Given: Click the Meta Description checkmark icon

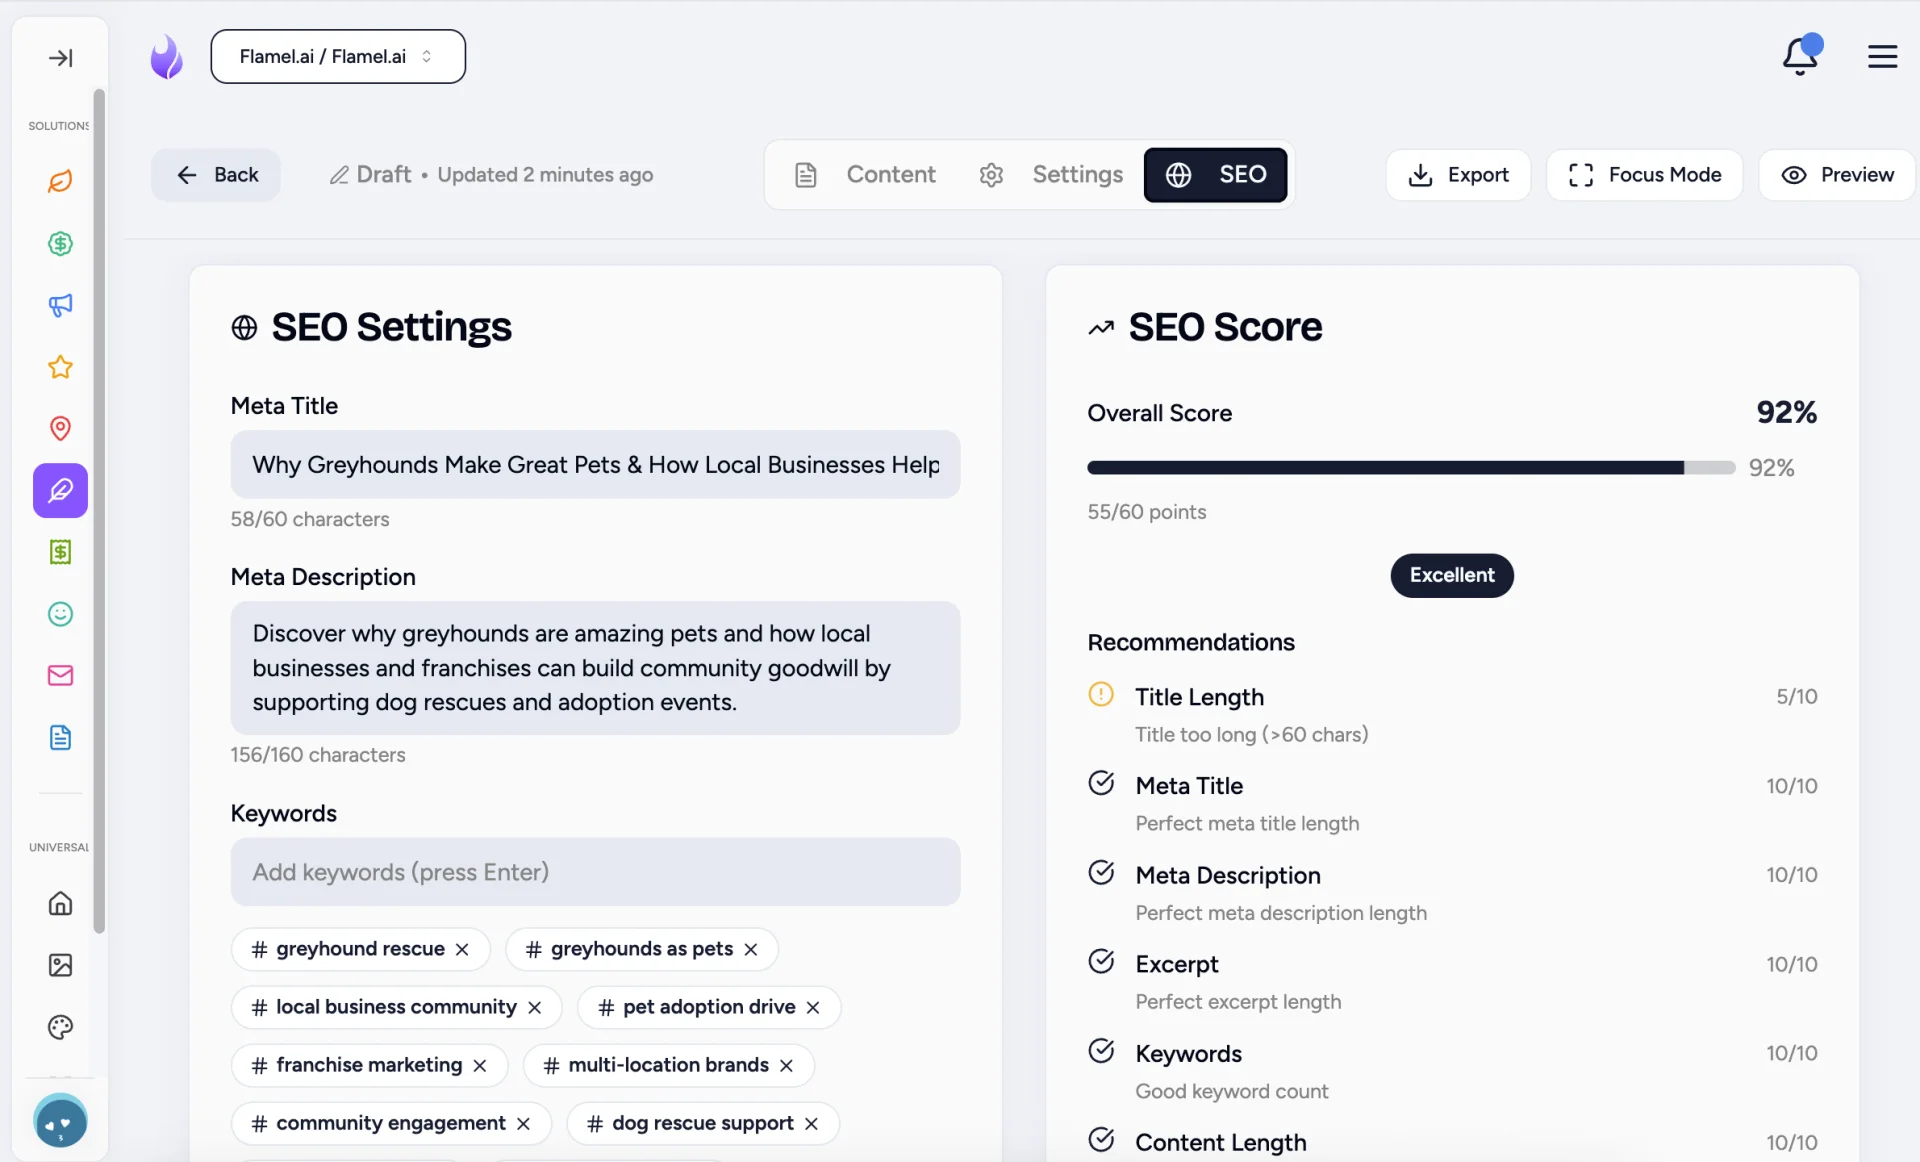Looking at the screenshot, I should coord(1101,873).
